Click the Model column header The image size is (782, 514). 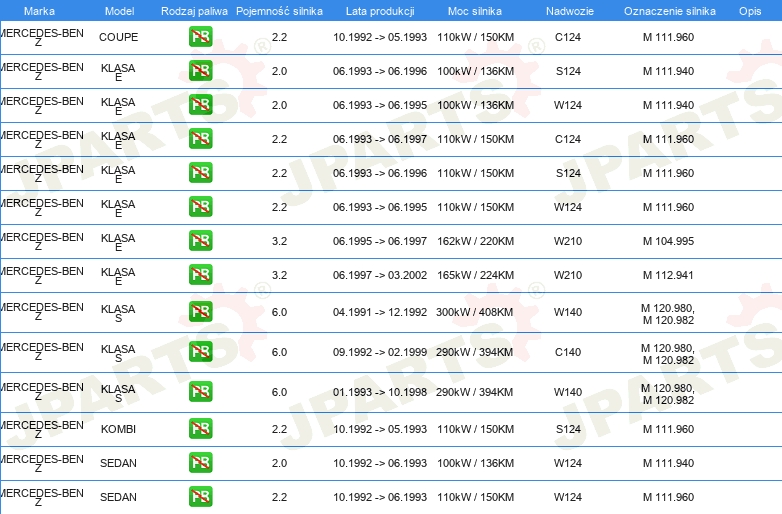(x=119, y=11)
